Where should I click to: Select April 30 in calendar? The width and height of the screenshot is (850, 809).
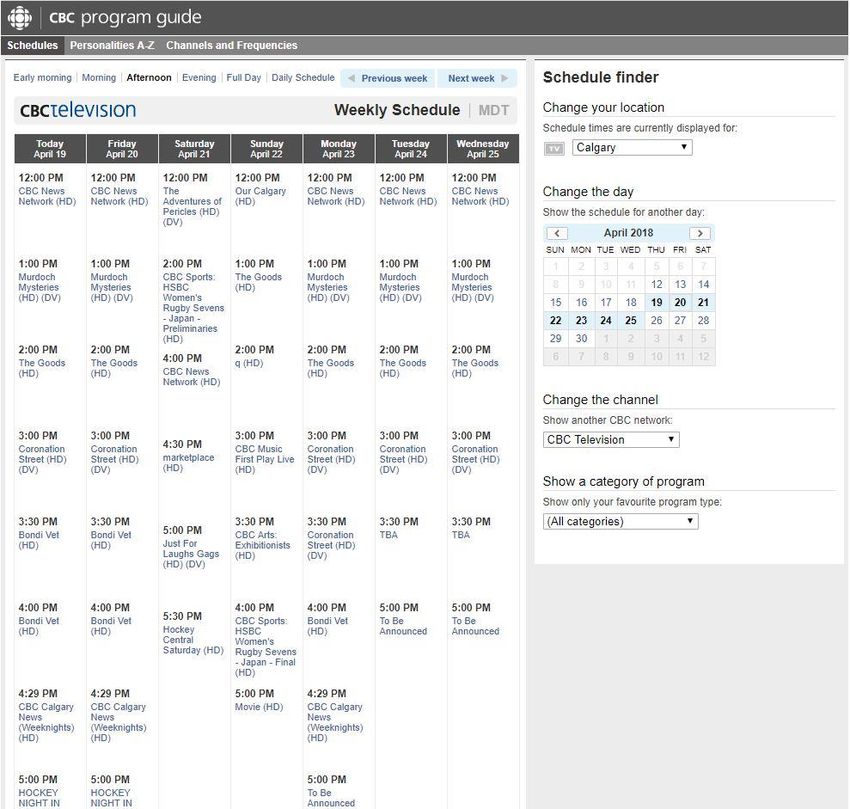pos(581,338)
